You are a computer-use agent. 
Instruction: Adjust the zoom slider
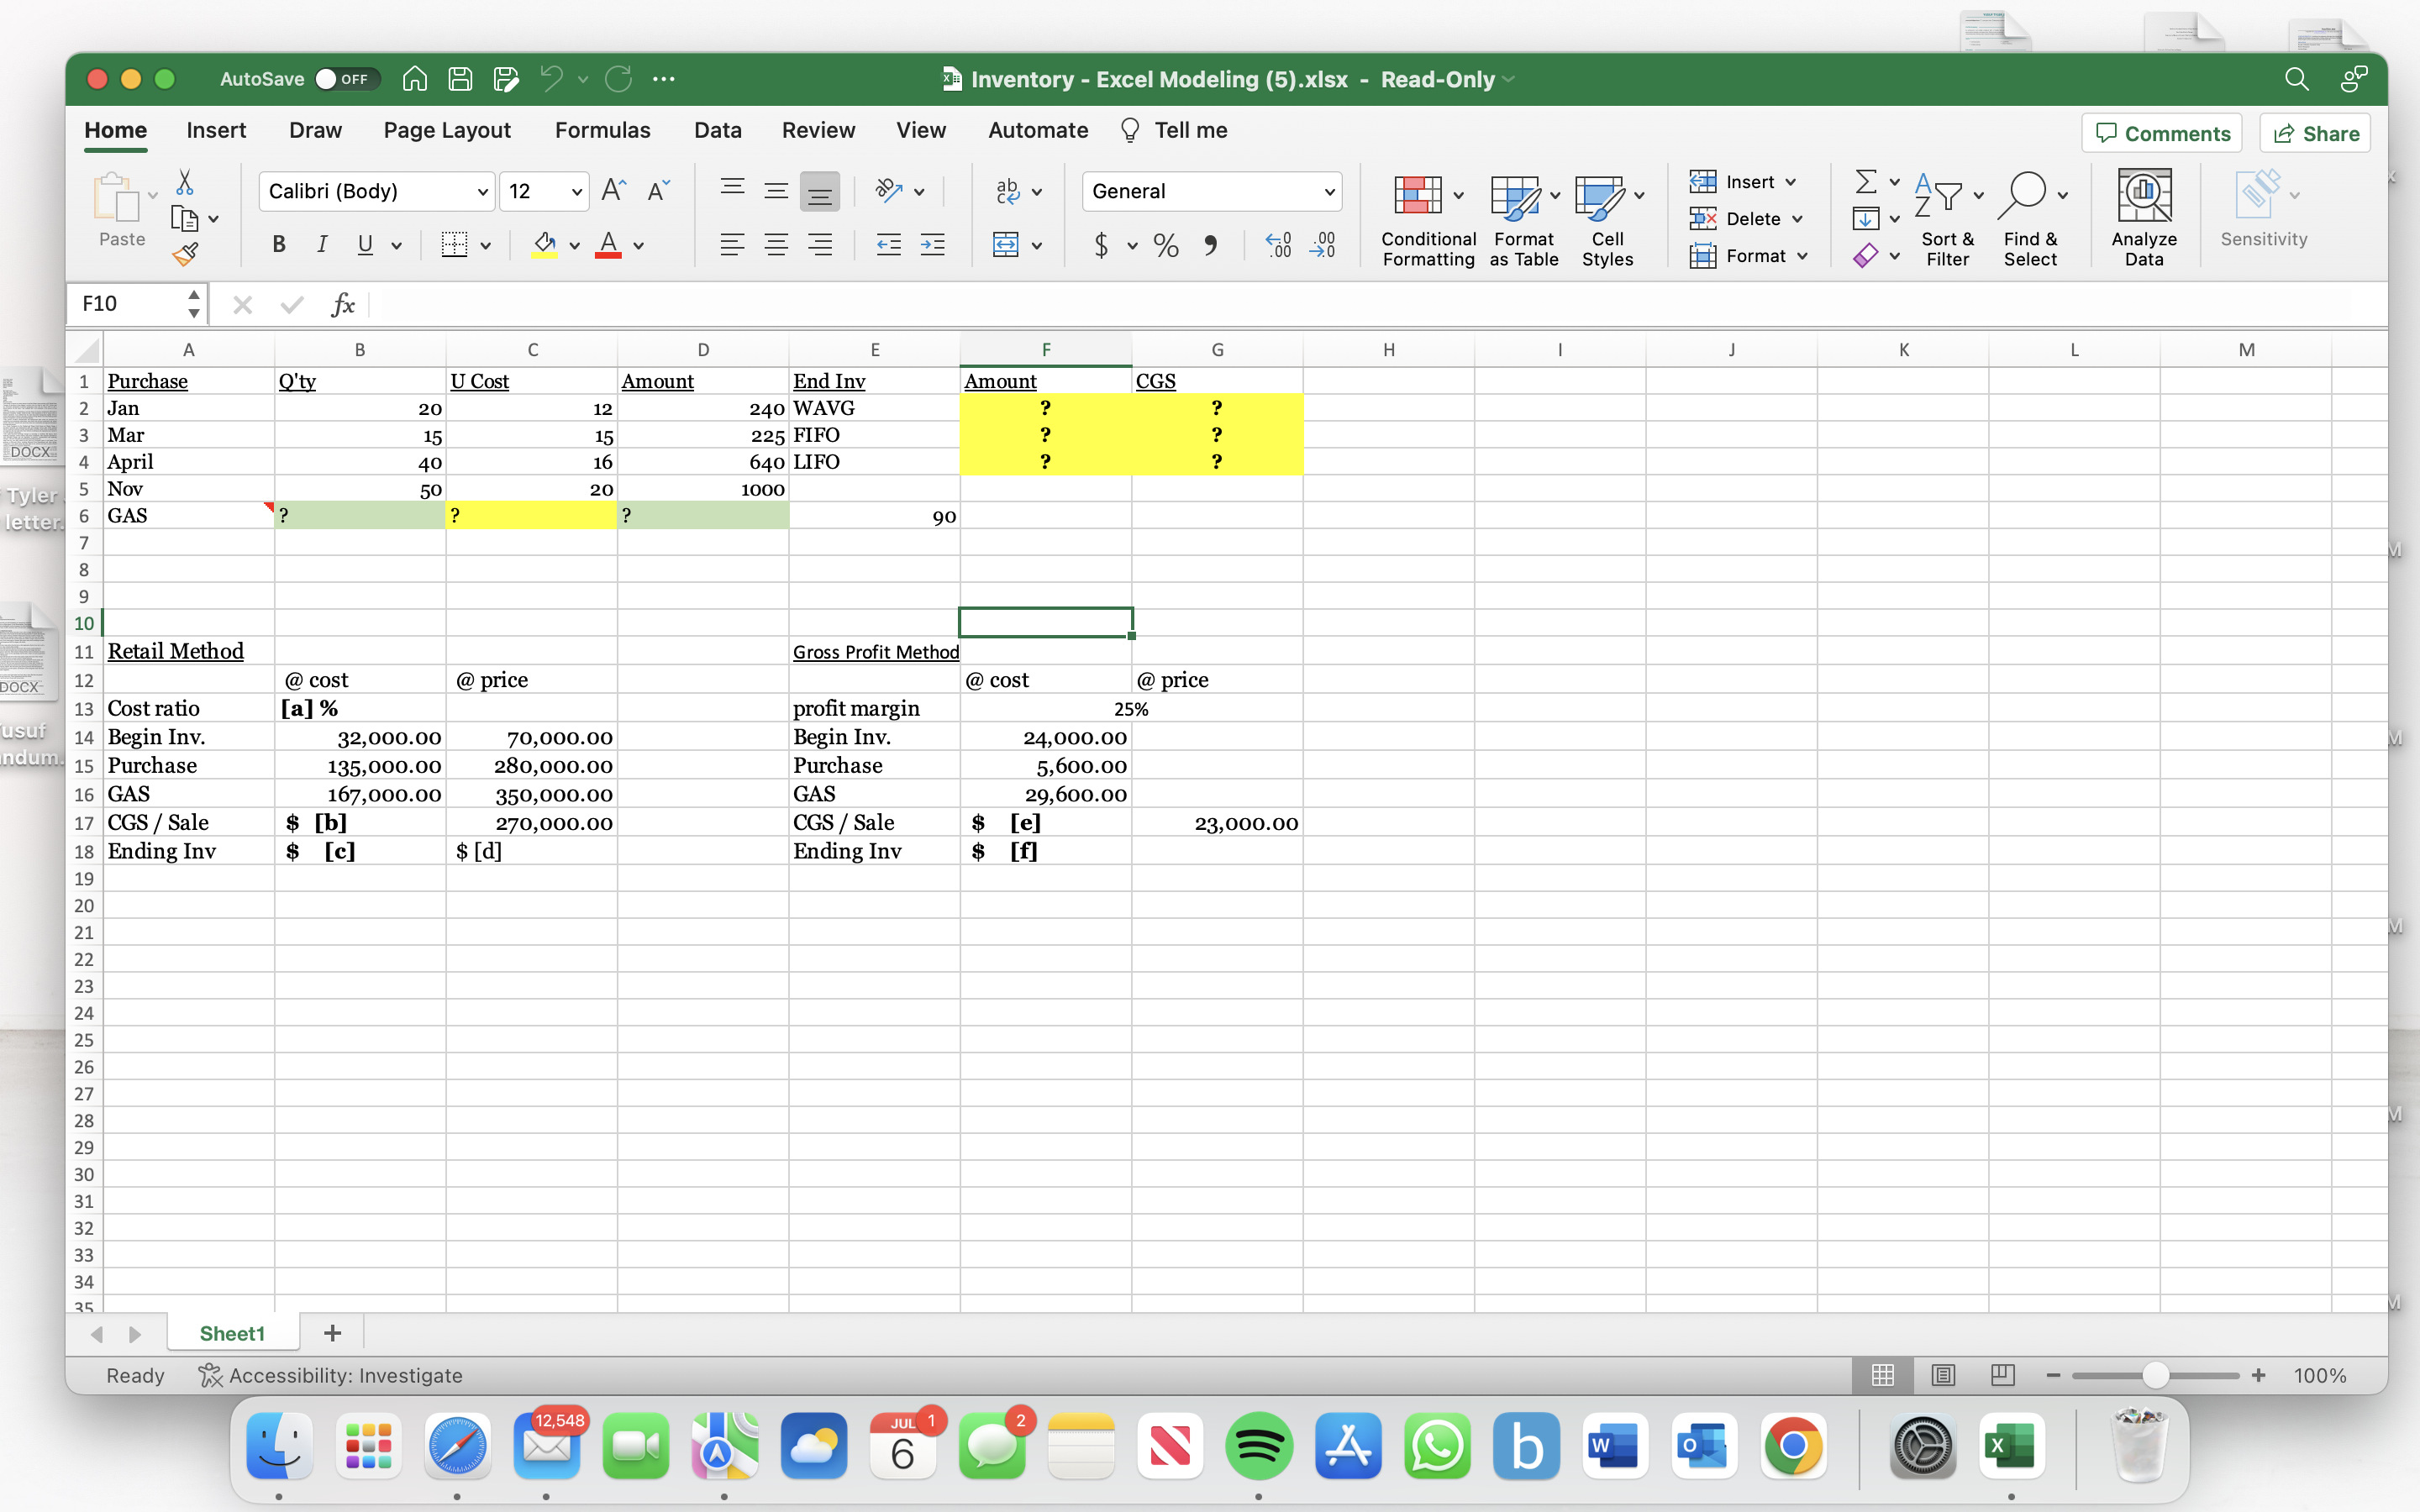pos(2155,1375)
